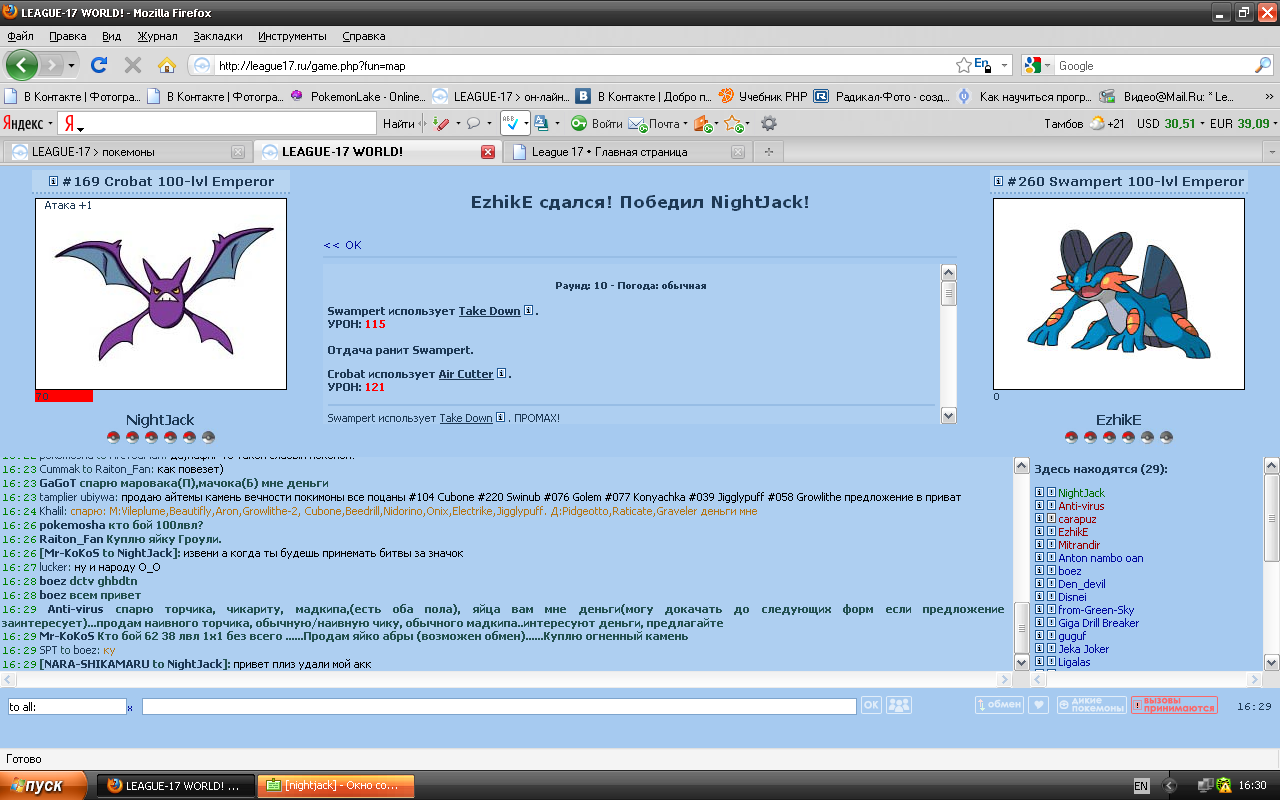Viewport: 1280px width, 800px height.
Task: Click the Yandex toolbar search field
Action: (218, 124)
